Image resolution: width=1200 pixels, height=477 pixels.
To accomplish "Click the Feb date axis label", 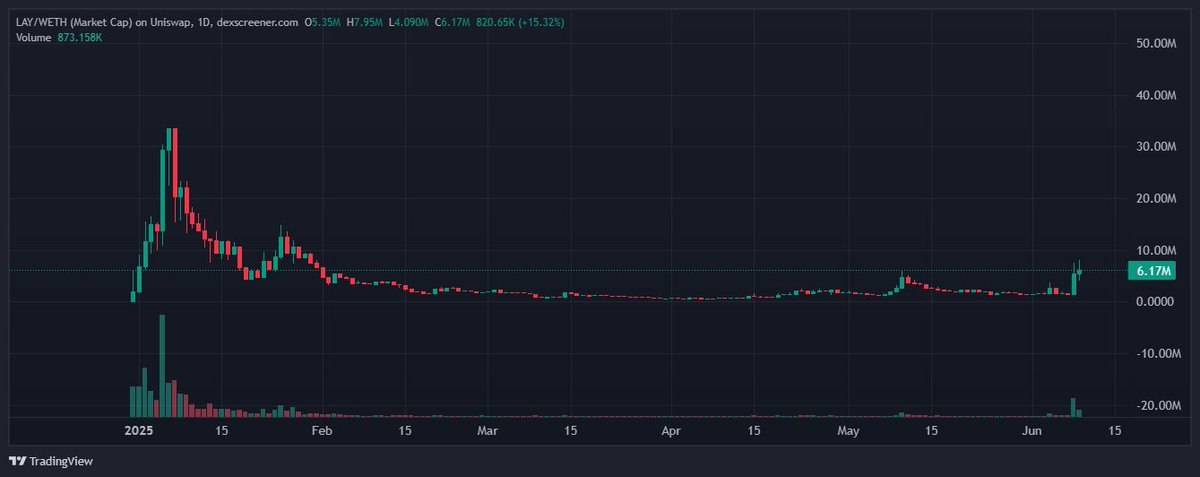I will pos(322,431).
